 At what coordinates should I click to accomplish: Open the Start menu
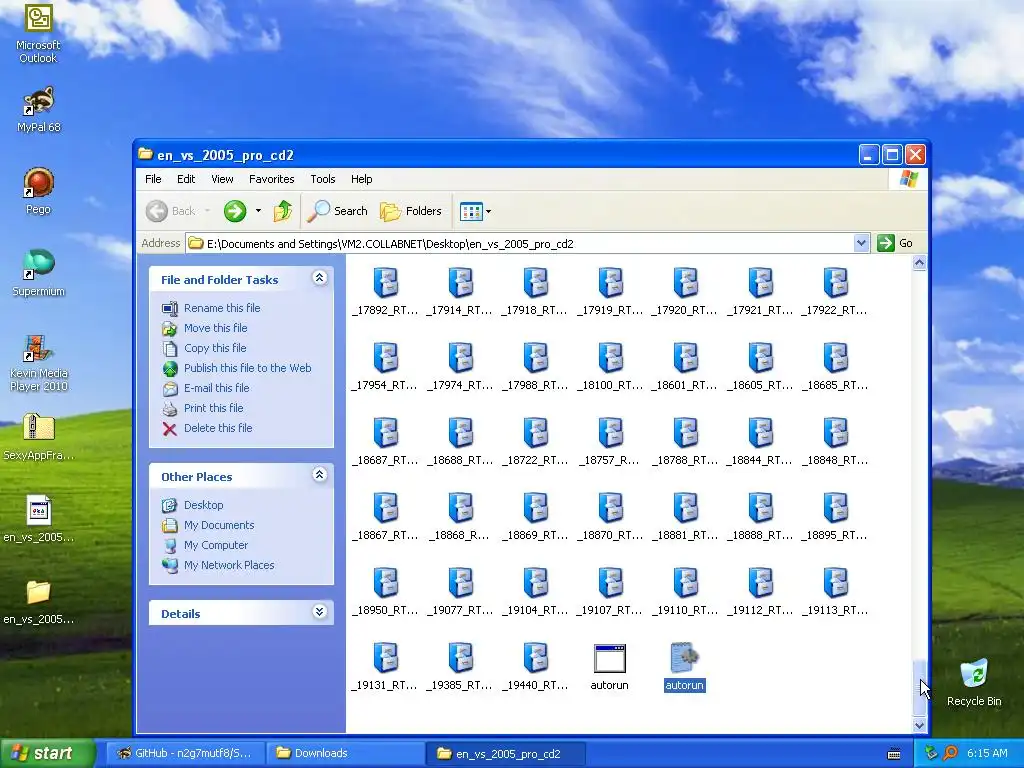point(46,754)
